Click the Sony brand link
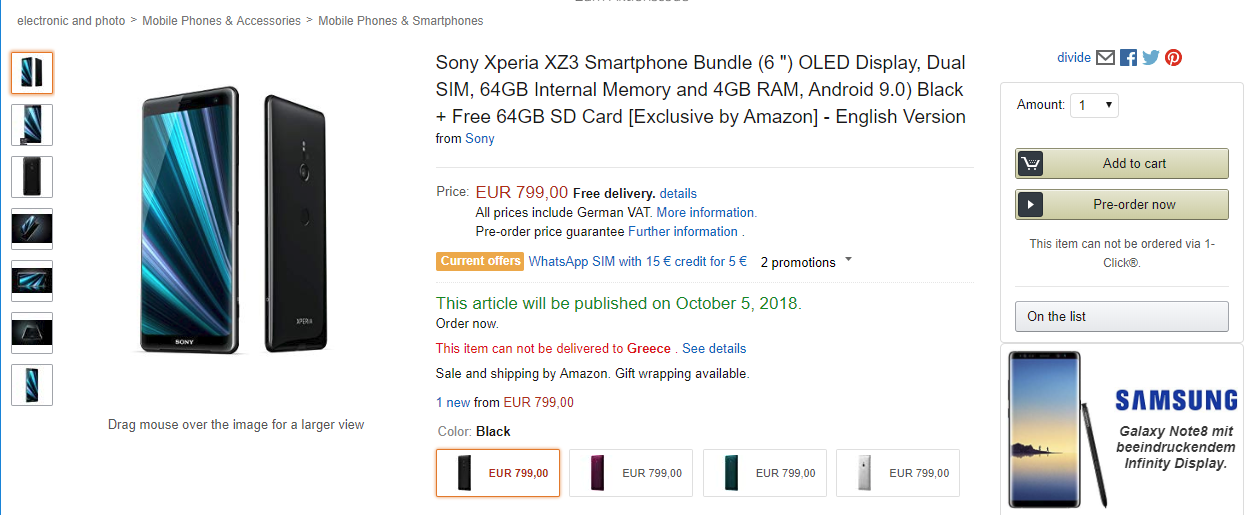Screen dimensions: 1258x515 [480, 139]
